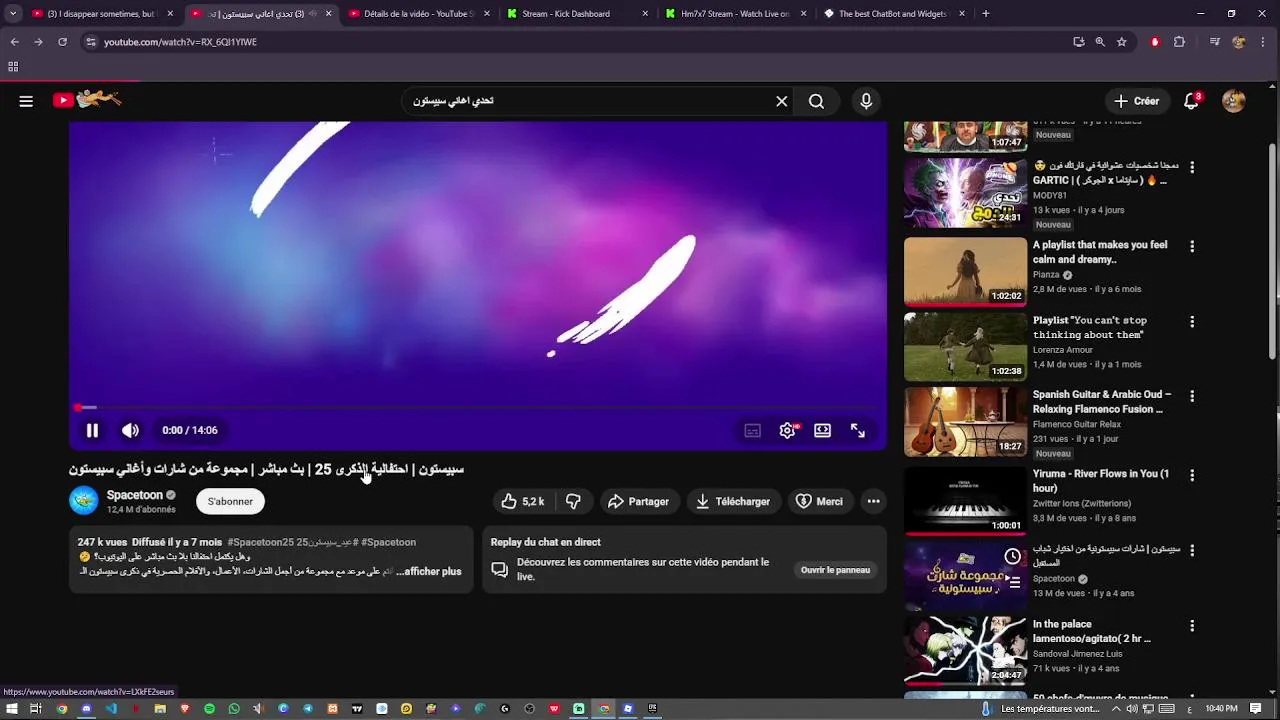Click the Télécharger button
Screen dimensions: 1280x720
[733, 501]
